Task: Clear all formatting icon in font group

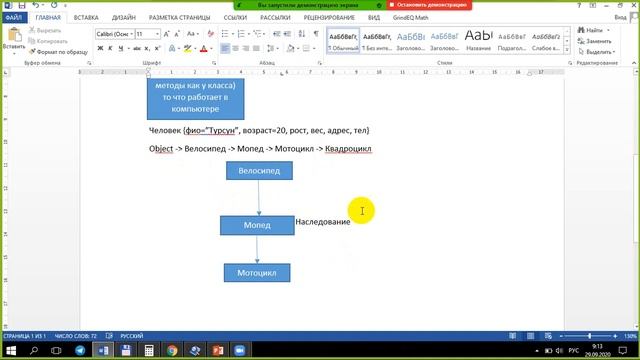Action: pyautogui.click(x=211, y=34)
